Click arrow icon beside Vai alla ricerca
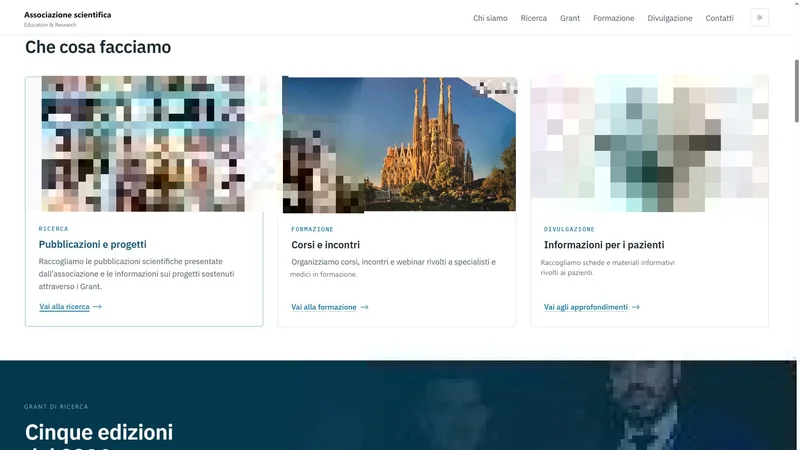Viewport: 800px width, 450px height. tap(97, 307)
